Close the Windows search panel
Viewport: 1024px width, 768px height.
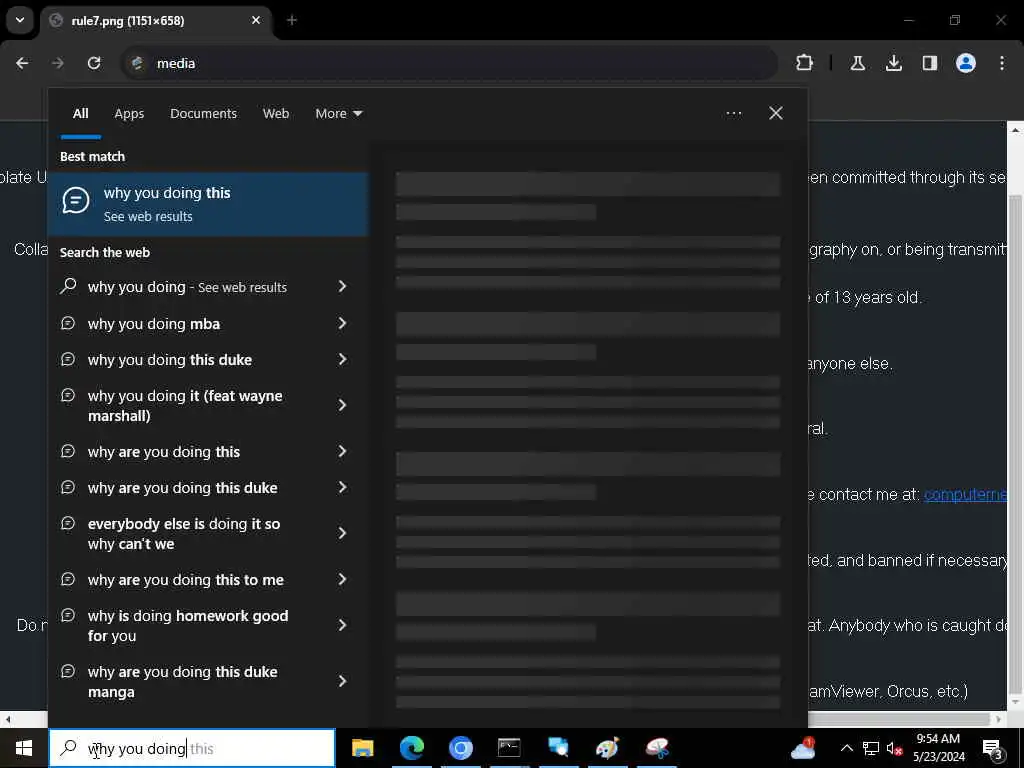point(776,114)
